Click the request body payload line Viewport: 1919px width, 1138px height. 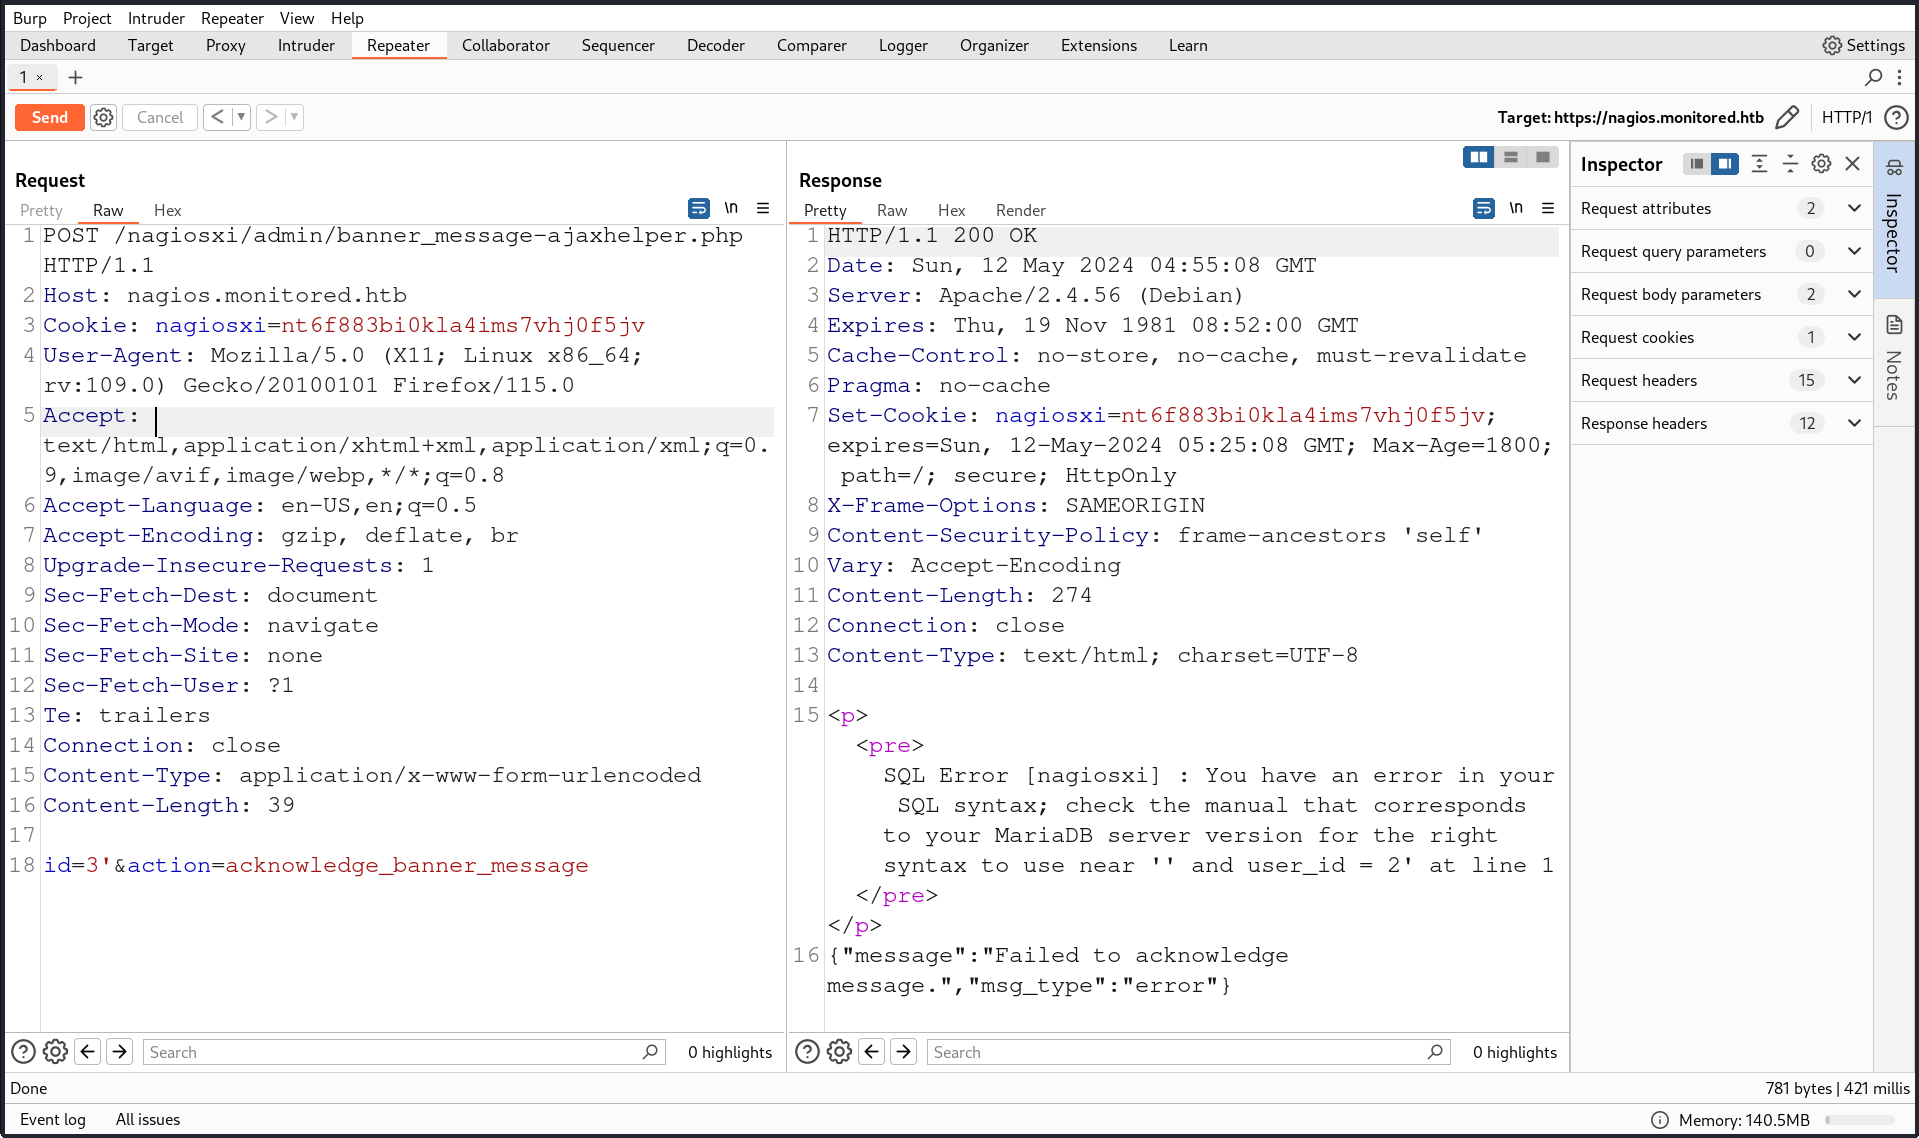coord(316,865)
